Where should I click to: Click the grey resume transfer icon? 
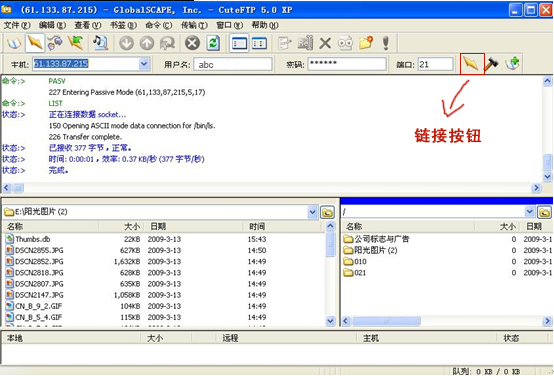click(167, 43)
